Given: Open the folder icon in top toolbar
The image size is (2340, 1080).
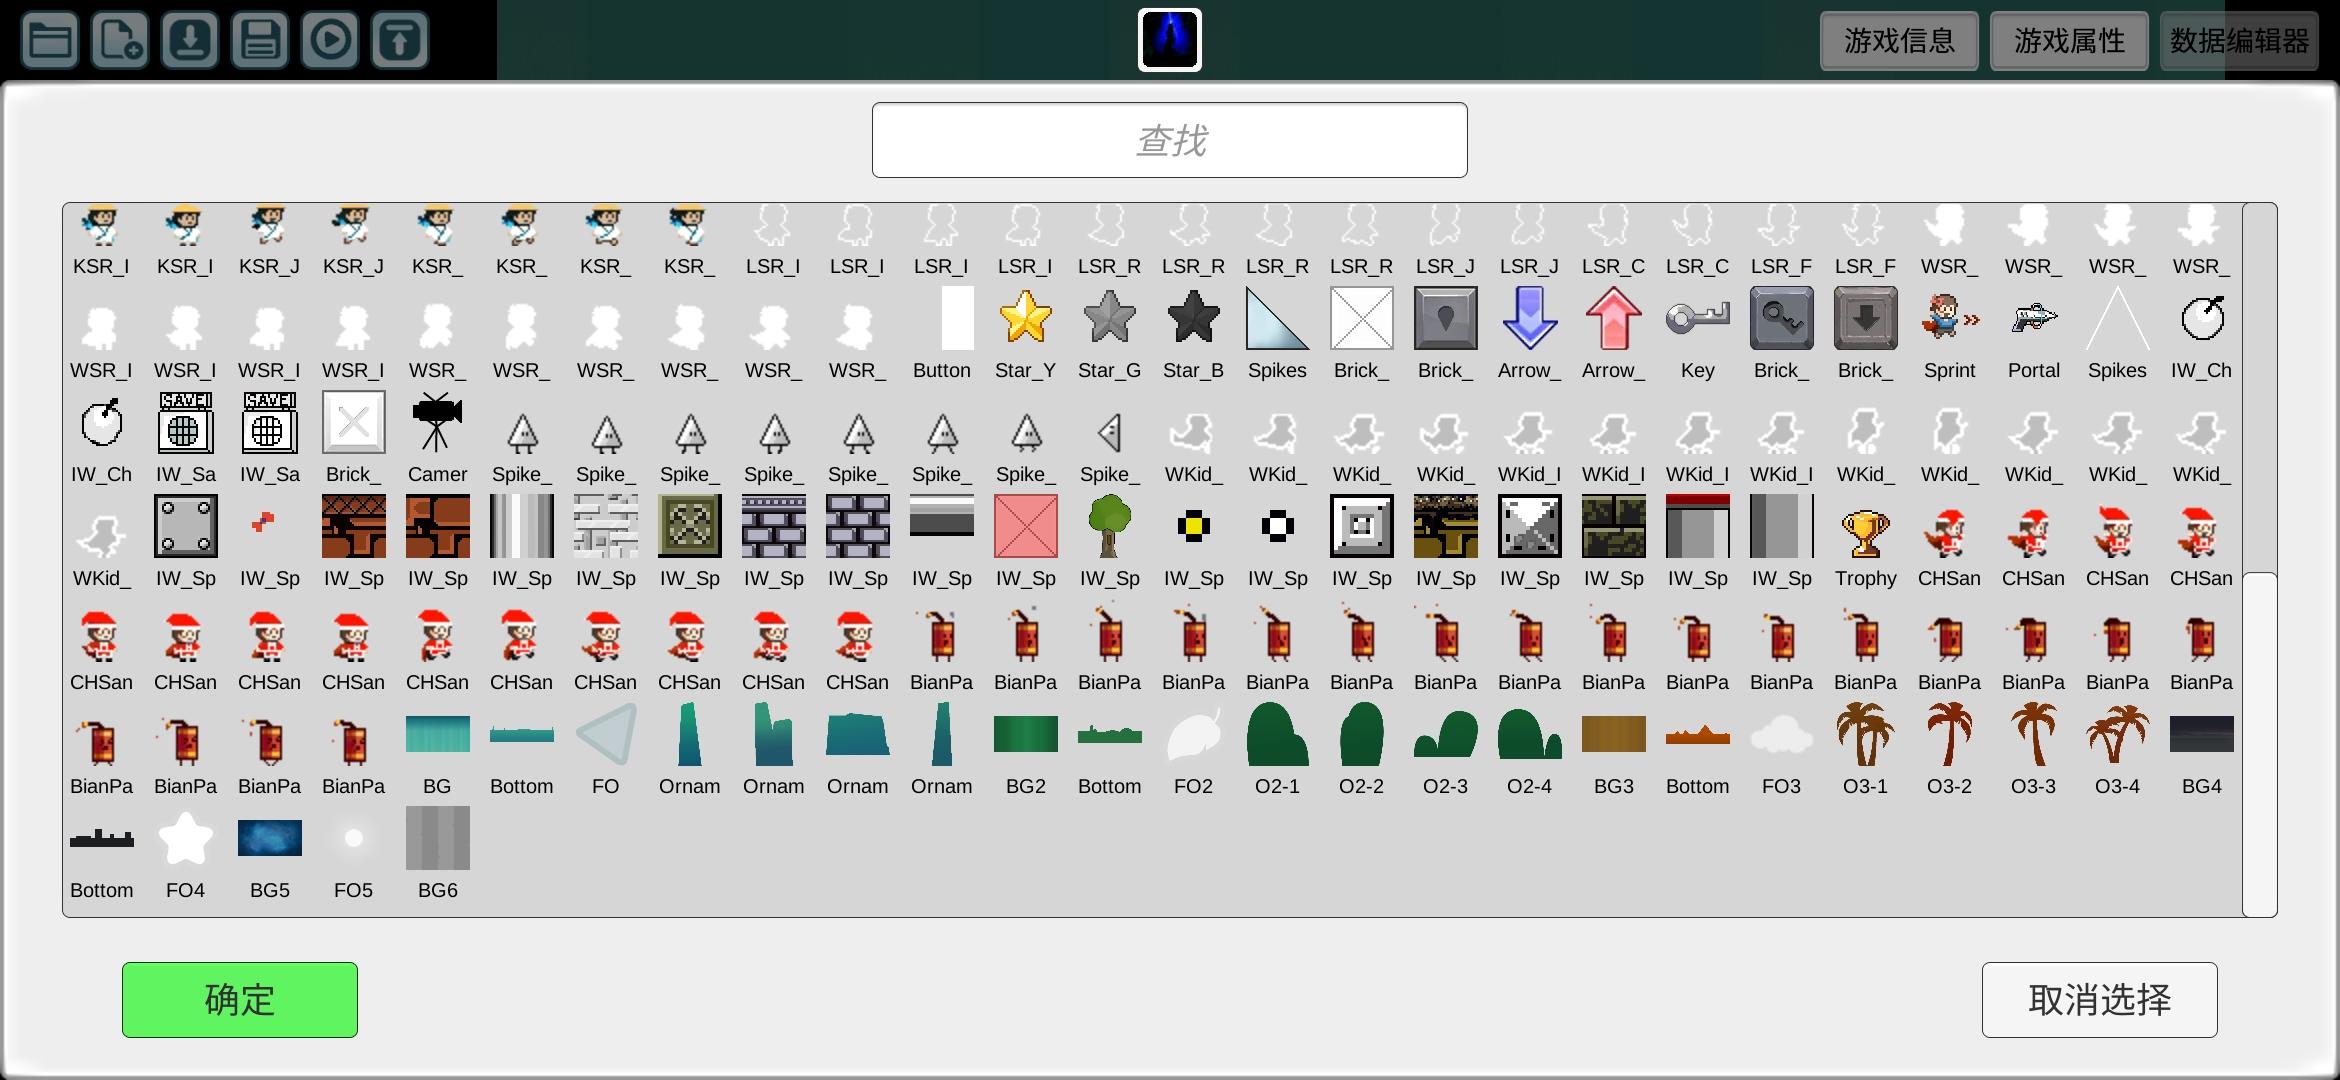Looking at the screenshot, I should 50,40.
